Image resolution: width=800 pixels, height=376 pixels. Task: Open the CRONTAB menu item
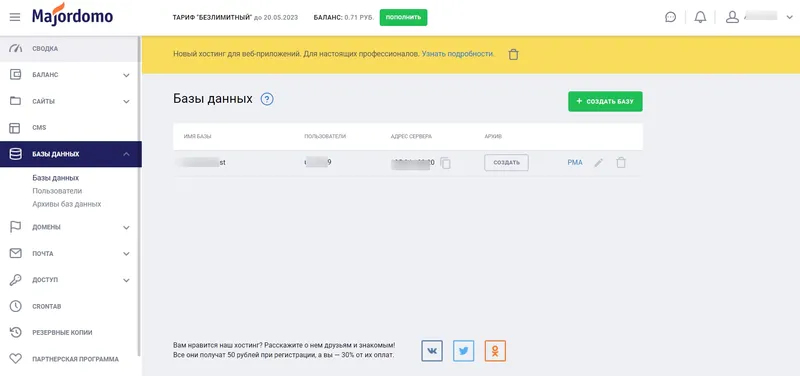(69, 306)
